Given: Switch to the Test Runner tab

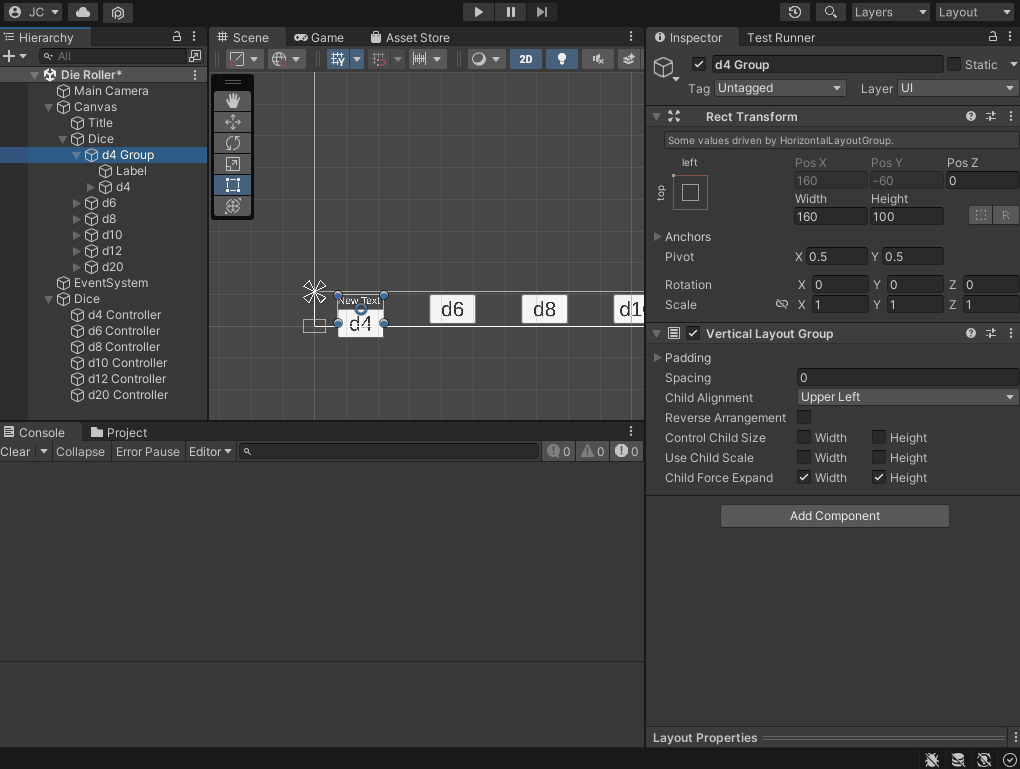Looking at the screenshot, I should pos(781,38).
